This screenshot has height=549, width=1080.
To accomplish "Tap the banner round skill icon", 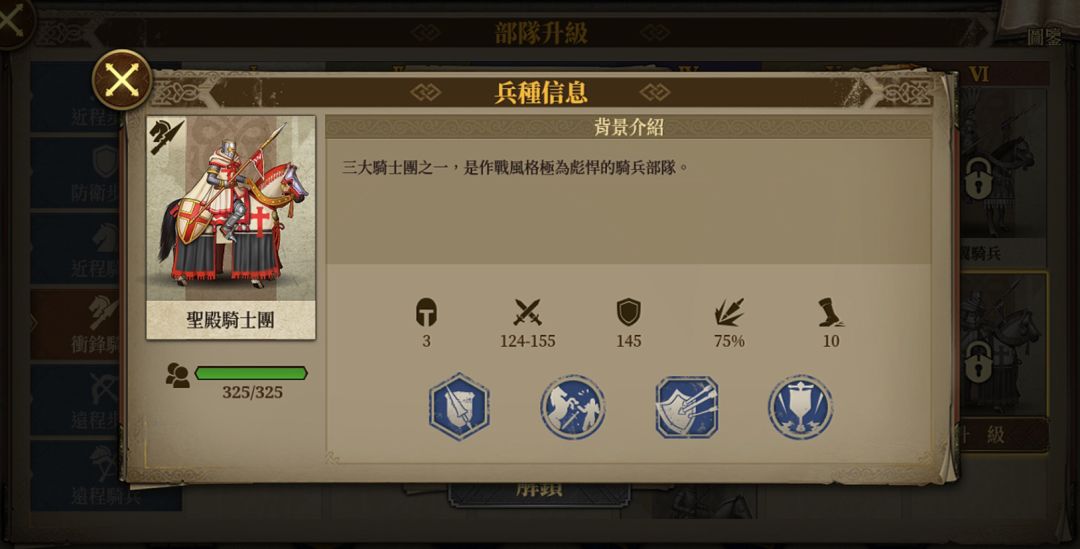I will (800, 407).
